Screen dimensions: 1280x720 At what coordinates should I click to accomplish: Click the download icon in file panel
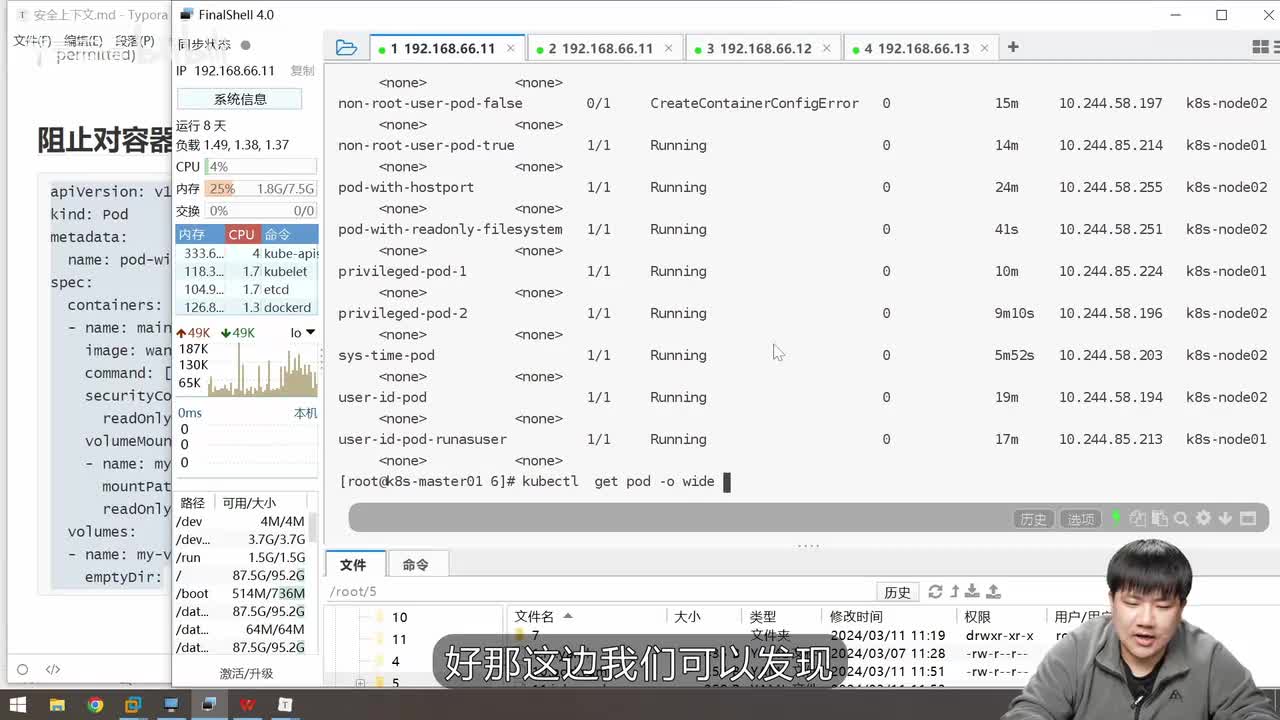pos(974,592)
